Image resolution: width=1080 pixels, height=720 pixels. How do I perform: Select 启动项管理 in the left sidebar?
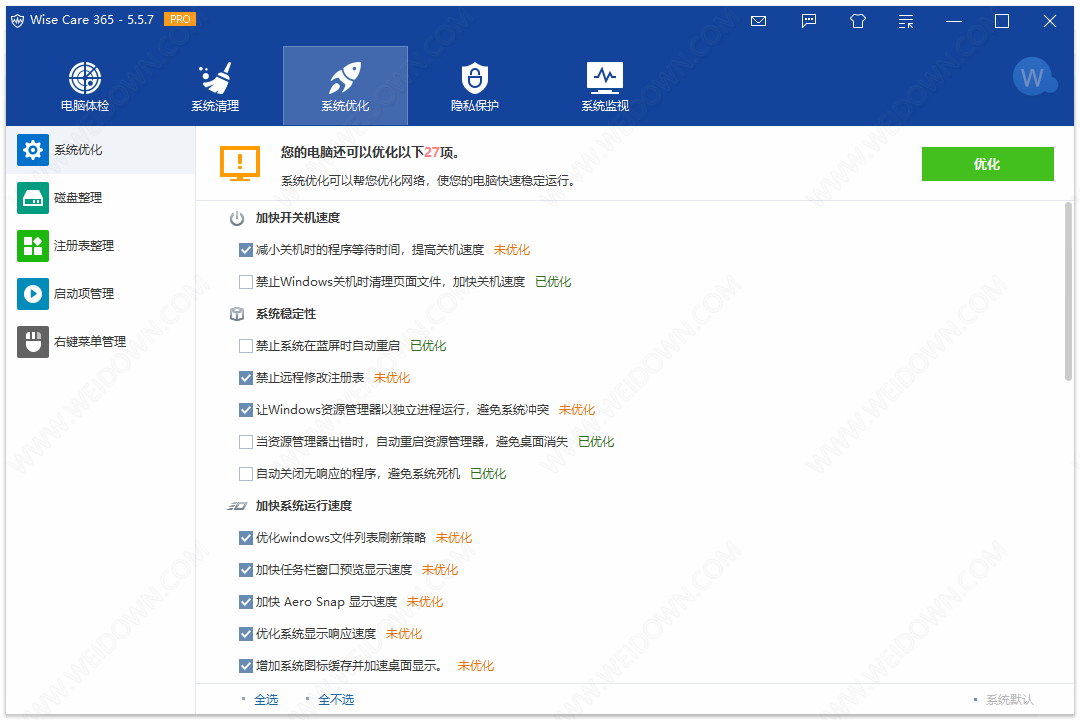(83, 294)
